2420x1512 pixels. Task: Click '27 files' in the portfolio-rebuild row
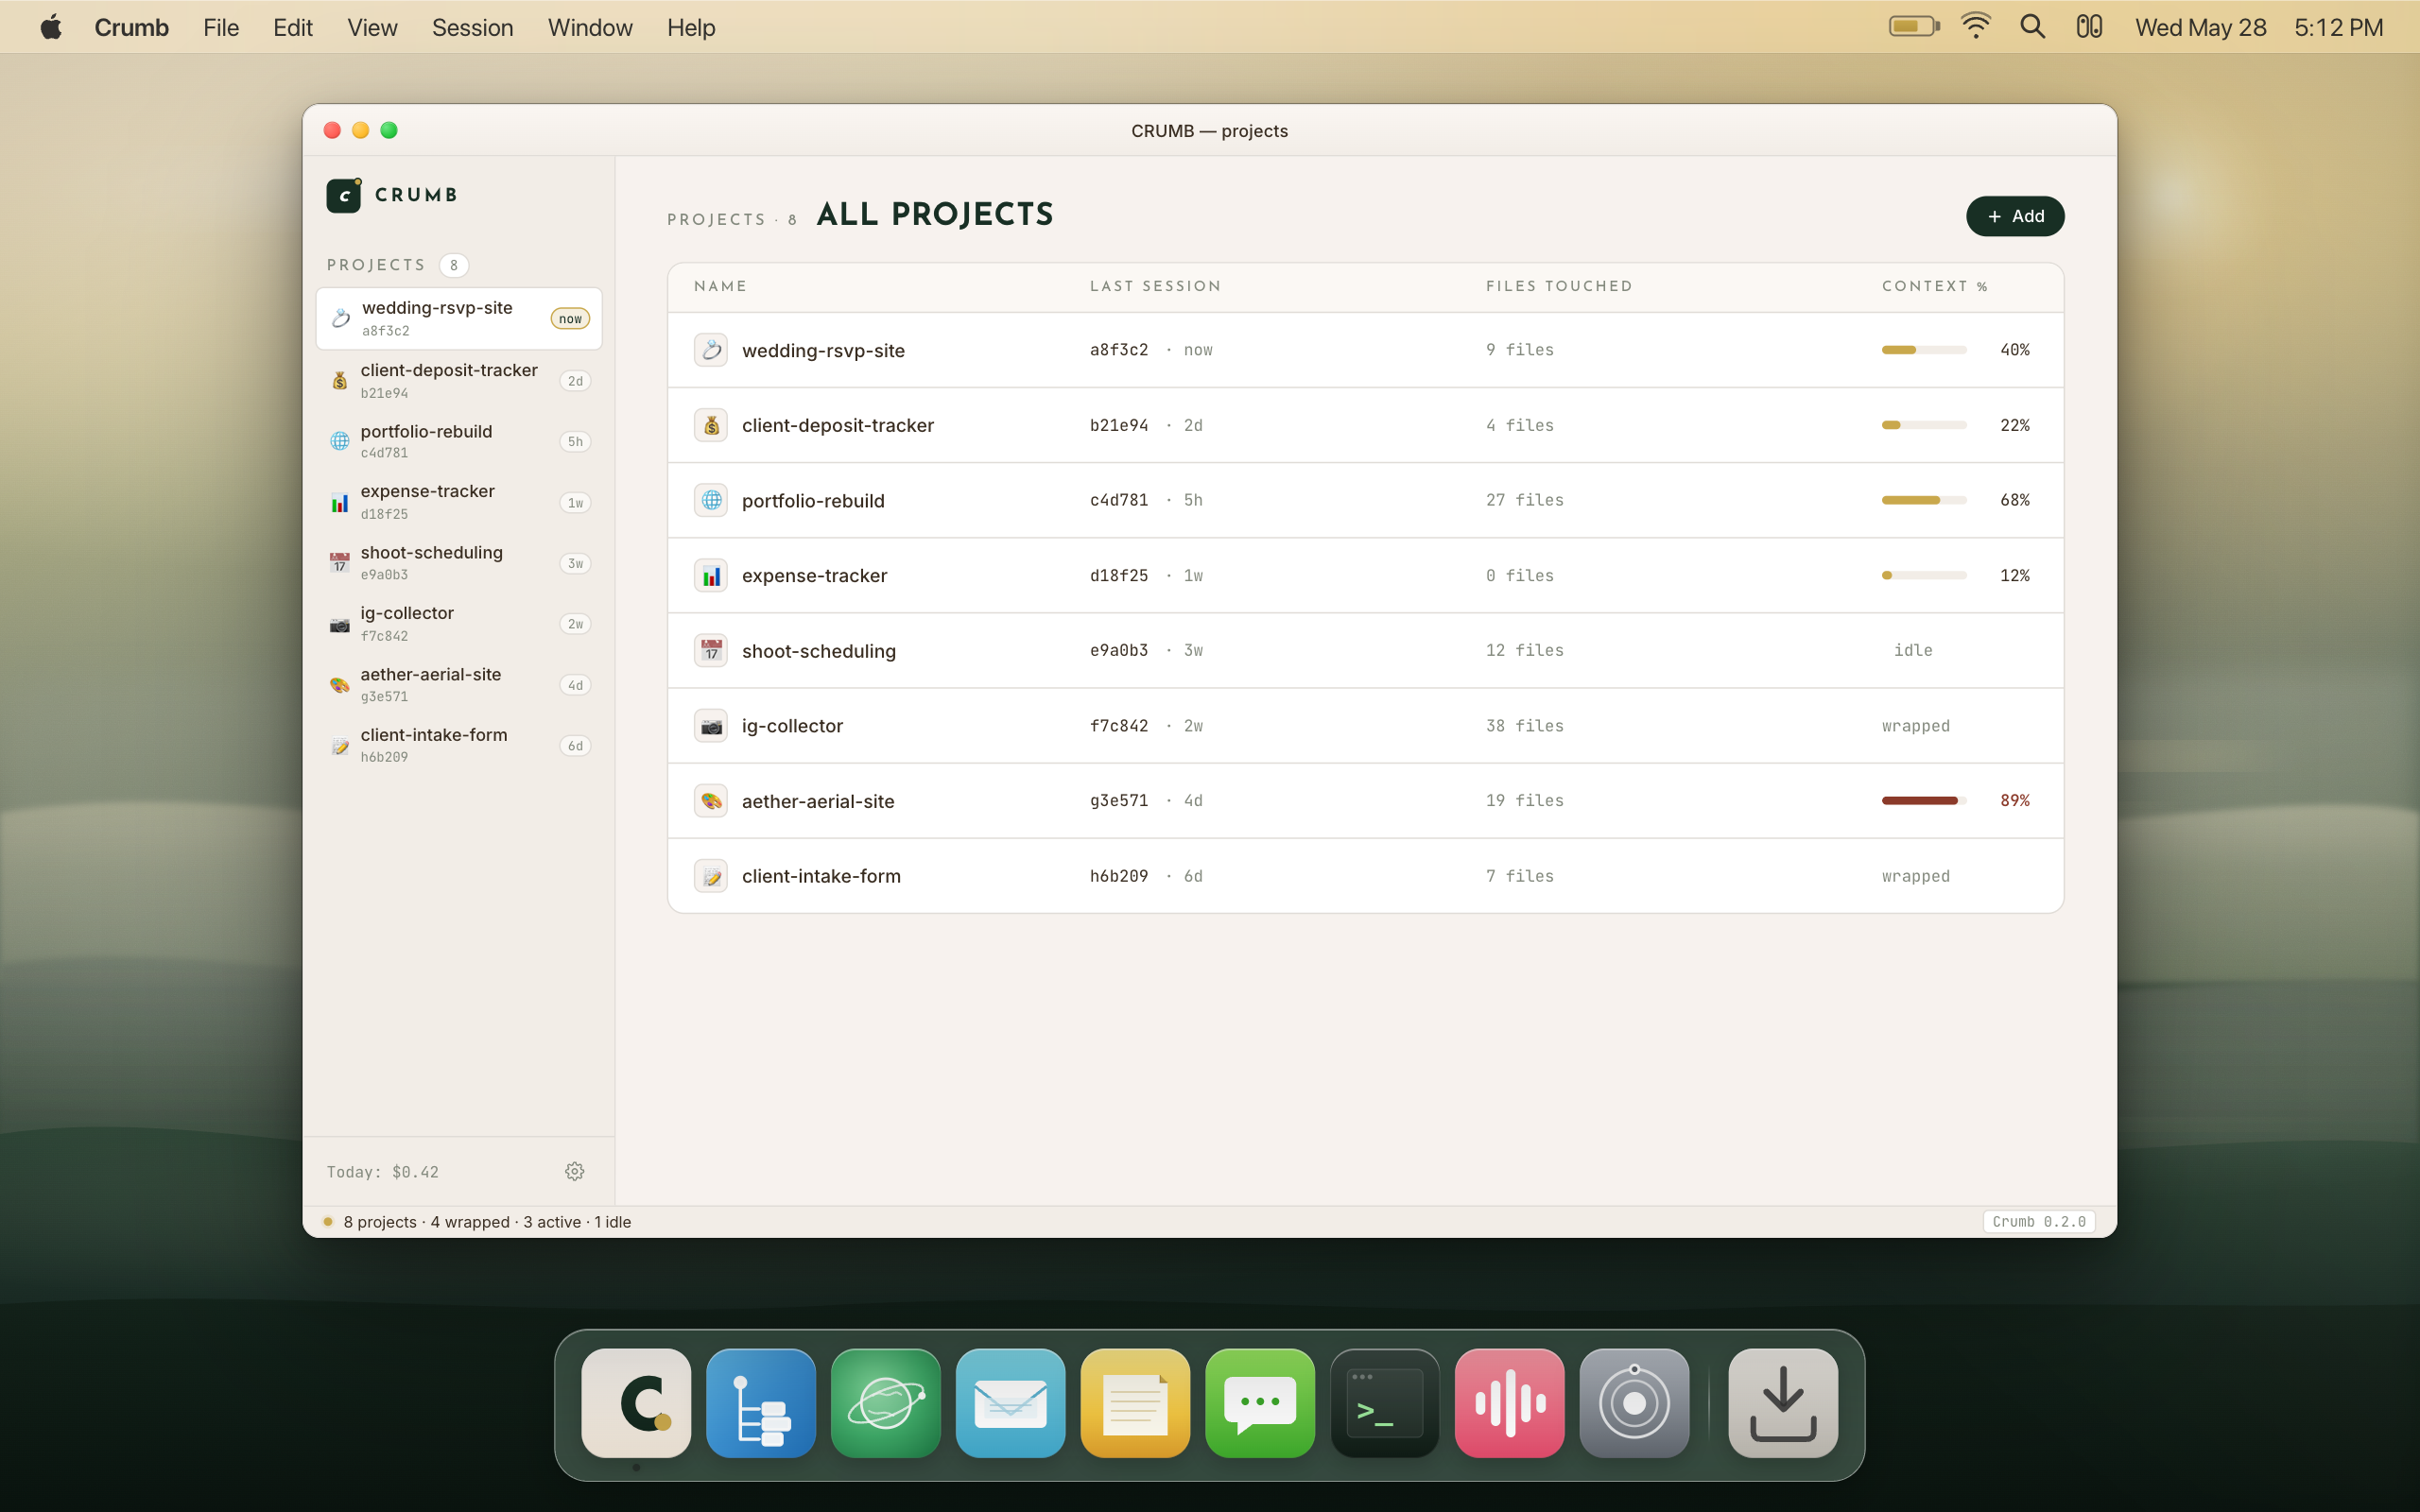pyautogui.click(x=1525, y=500)
